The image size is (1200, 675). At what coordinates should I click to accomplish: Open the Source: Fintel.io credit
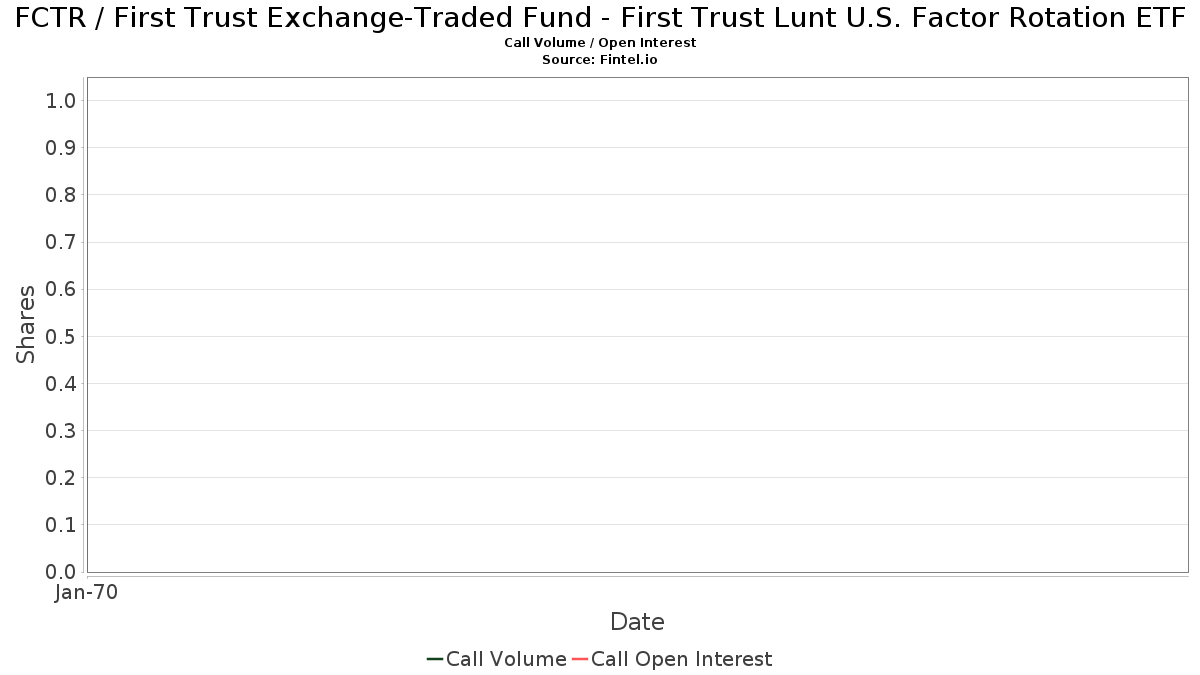(x=600, y=60)
